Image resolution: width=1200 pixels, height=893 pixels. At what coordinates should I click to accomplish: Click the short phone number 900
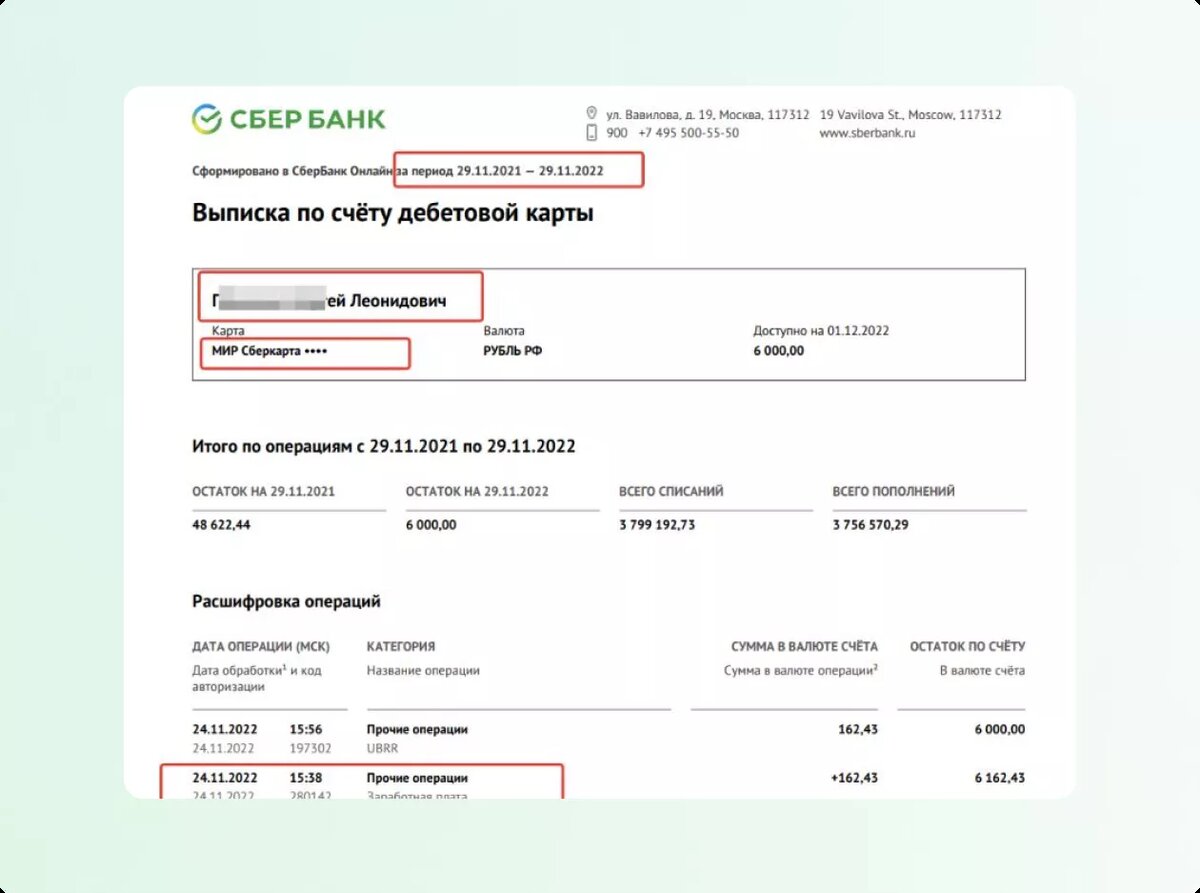tap(617, 132)
